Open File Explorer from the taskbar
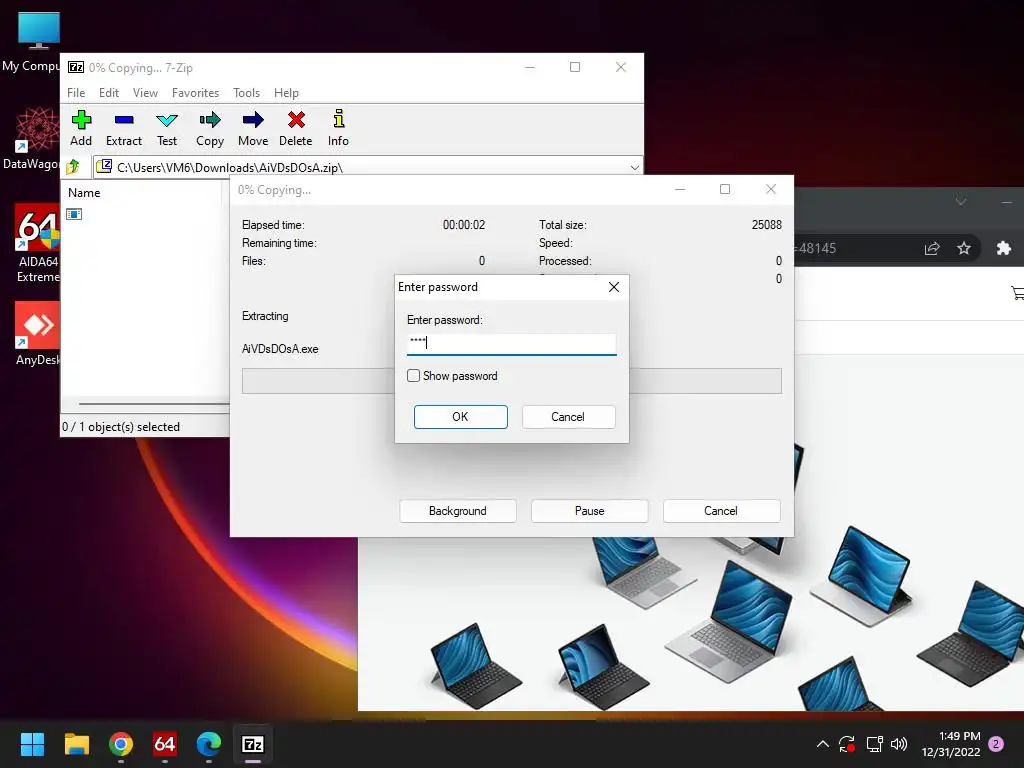This screenshot has height=768, width=1024. coord(76,744)
